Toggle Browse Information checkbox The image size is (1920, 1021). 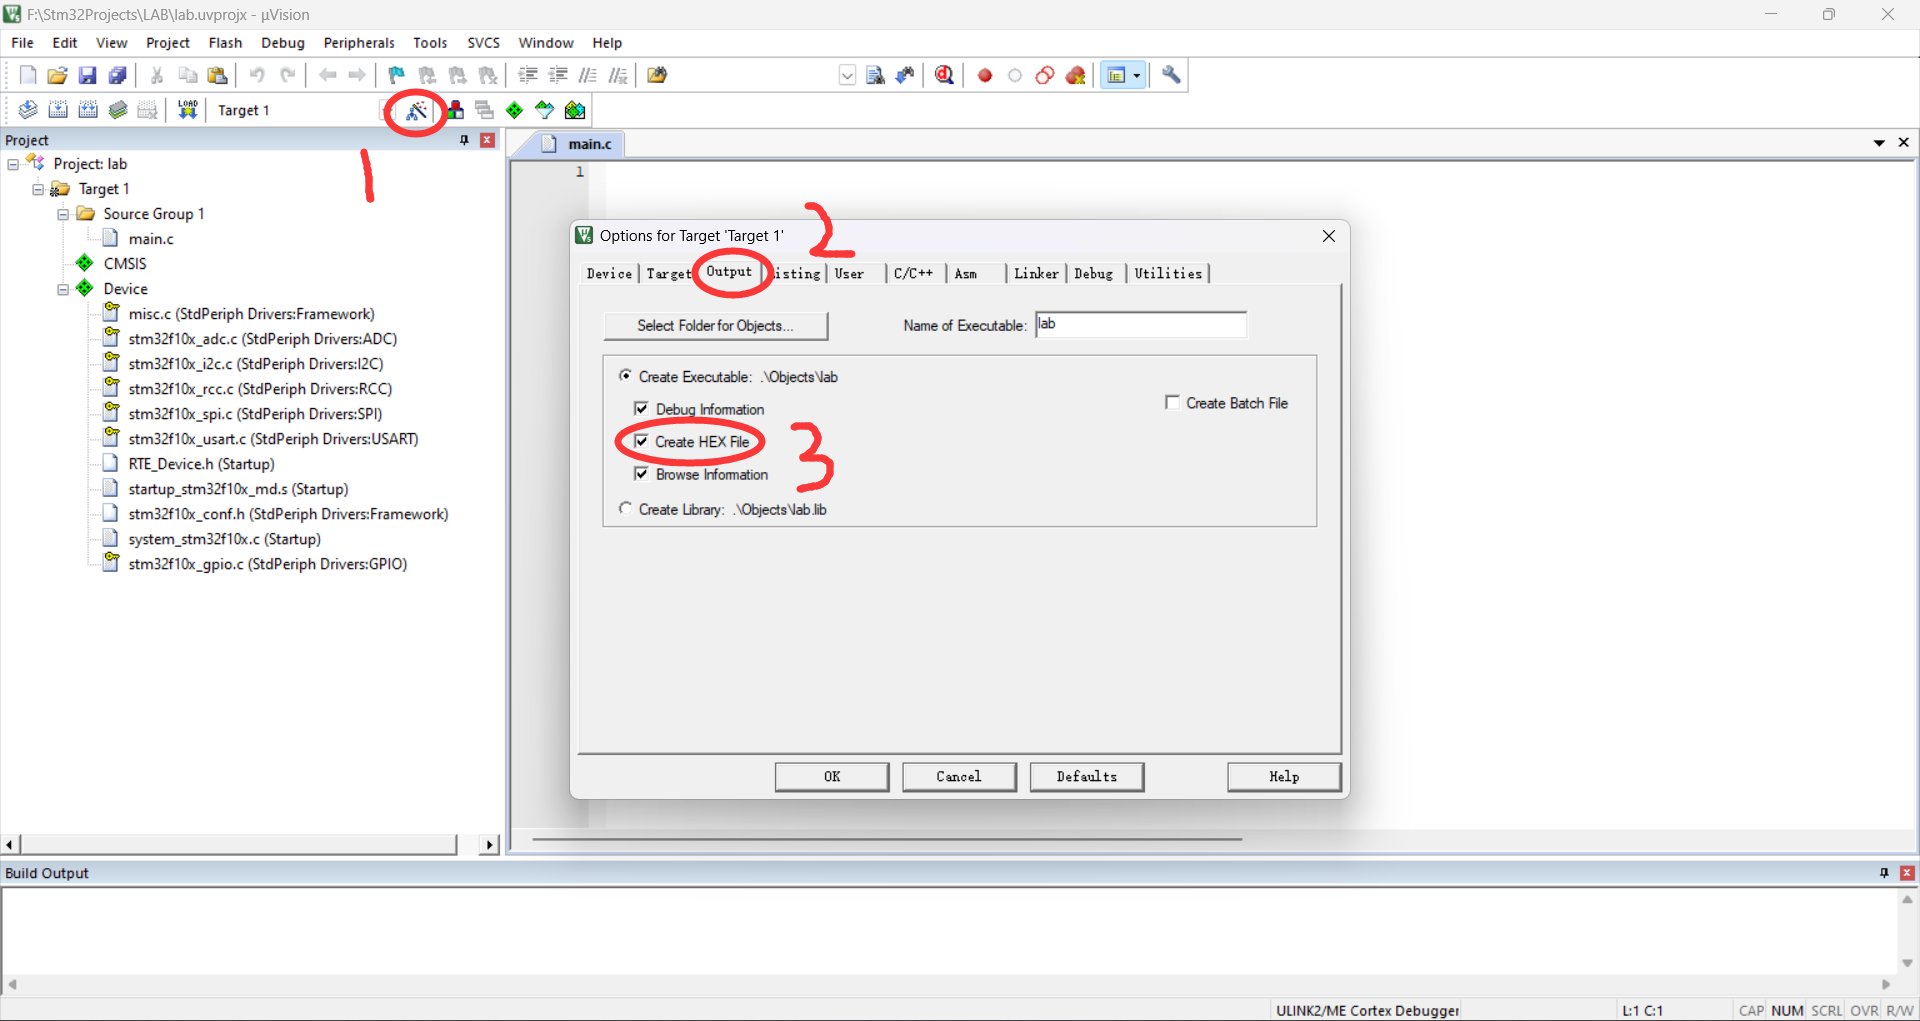click(x=641, y=473)
